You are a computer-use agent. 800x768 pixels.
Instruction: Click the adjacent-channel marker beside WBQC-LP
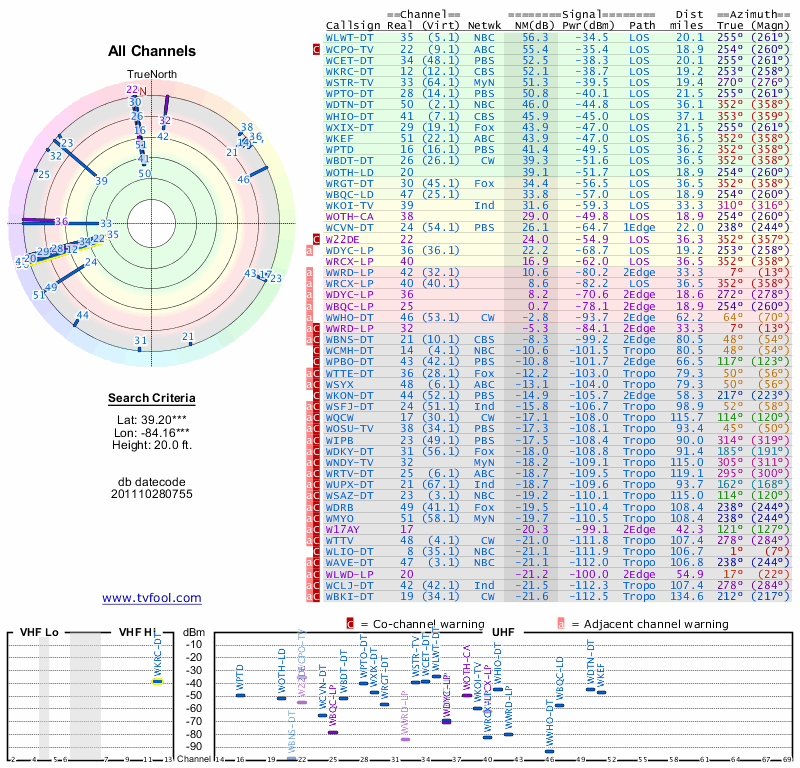pos(309,306)
